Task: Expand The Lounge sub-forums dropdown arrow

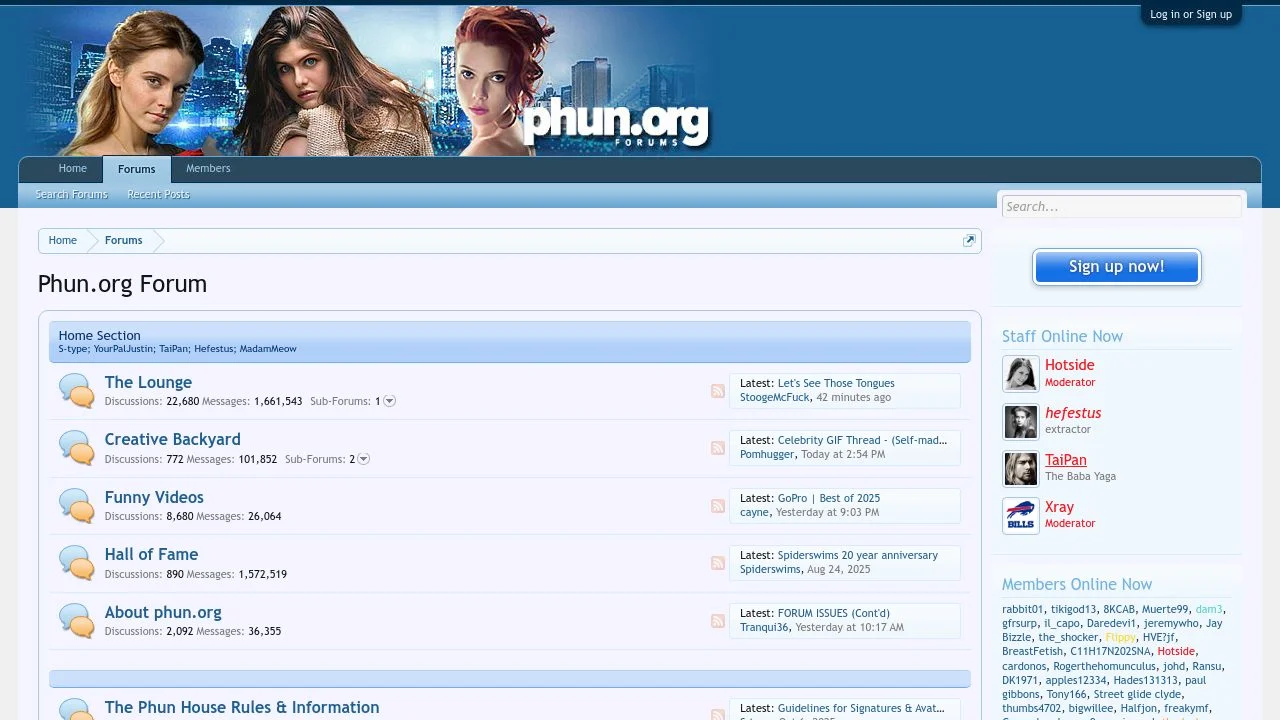Action: tap(388, 401)
